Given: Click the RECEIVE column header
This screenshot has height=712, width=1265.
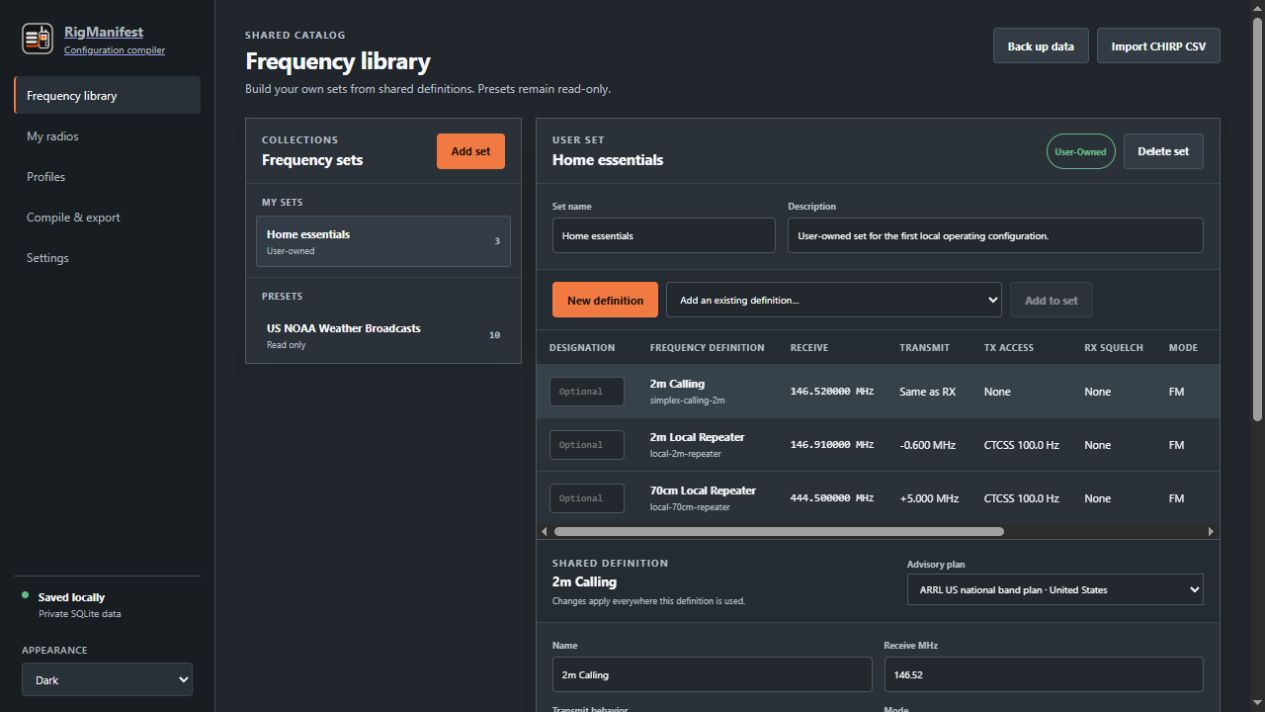Looking at the screenshot, I should click(x=809, y=348).
